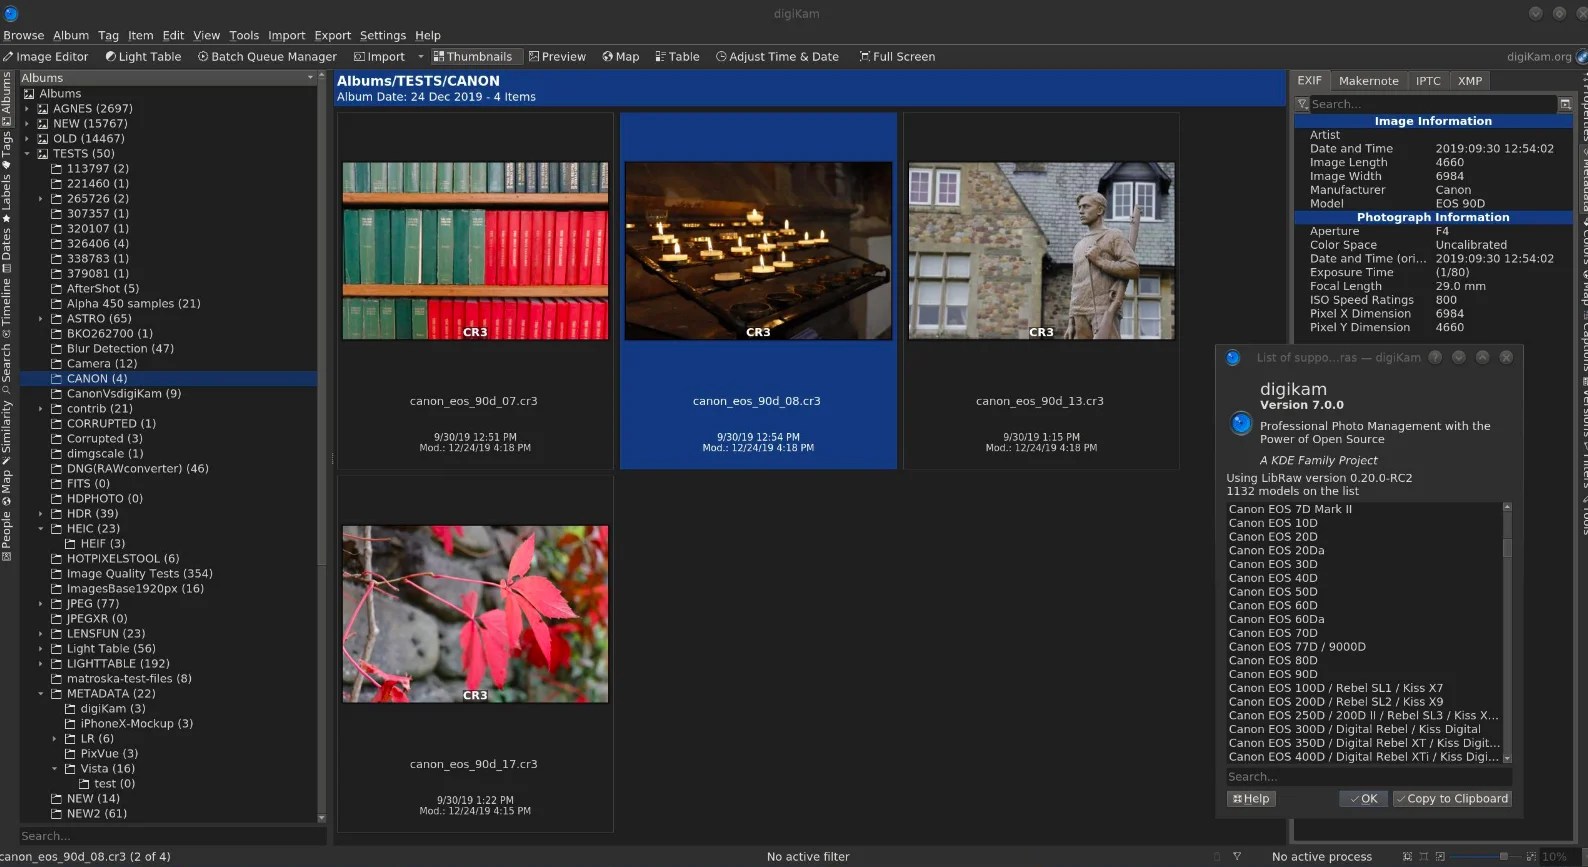
Task: Click the zoom slider handle in status bar
Action: [1503, 857]
